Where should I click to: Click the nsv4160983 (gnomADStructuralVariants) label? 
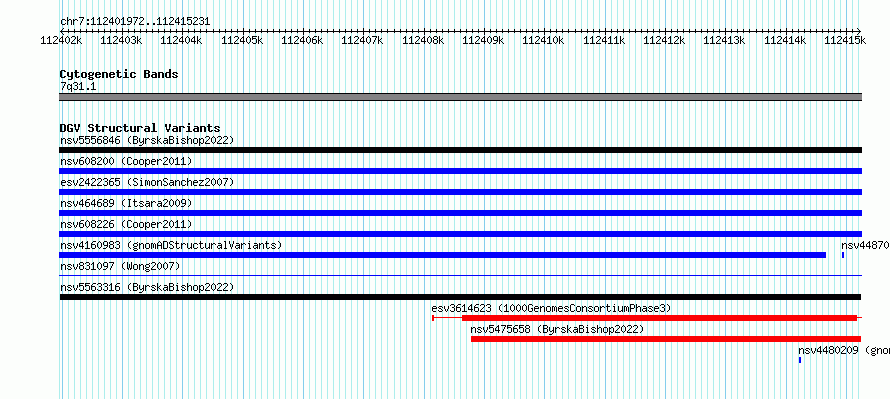(171, 245)
